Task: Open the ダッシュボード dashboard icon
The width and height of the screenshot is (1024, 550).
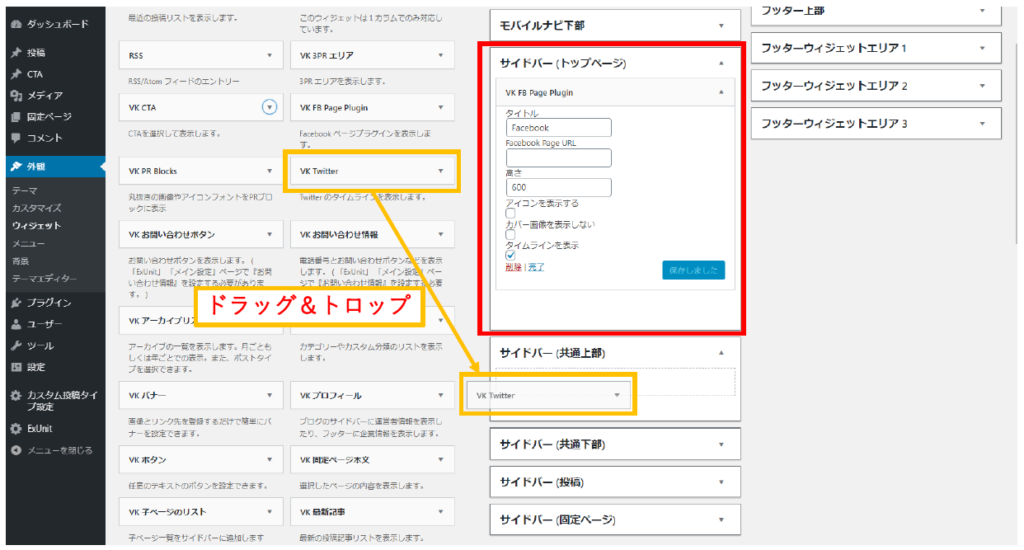Action: pyautogui.click(x=16, y=24)
